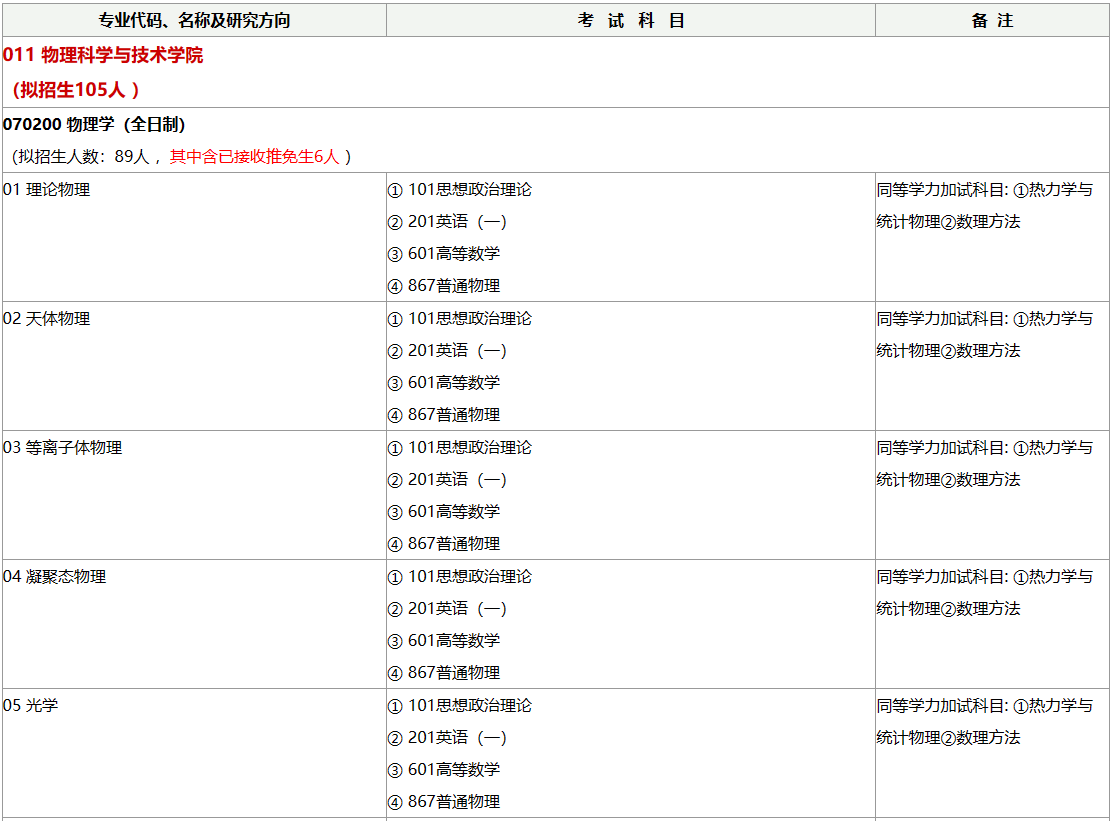The width and height of the screenshot is (1117, 821).
Task: Click '867普通物理' in the 光学 row
Action: coord(454,802)
